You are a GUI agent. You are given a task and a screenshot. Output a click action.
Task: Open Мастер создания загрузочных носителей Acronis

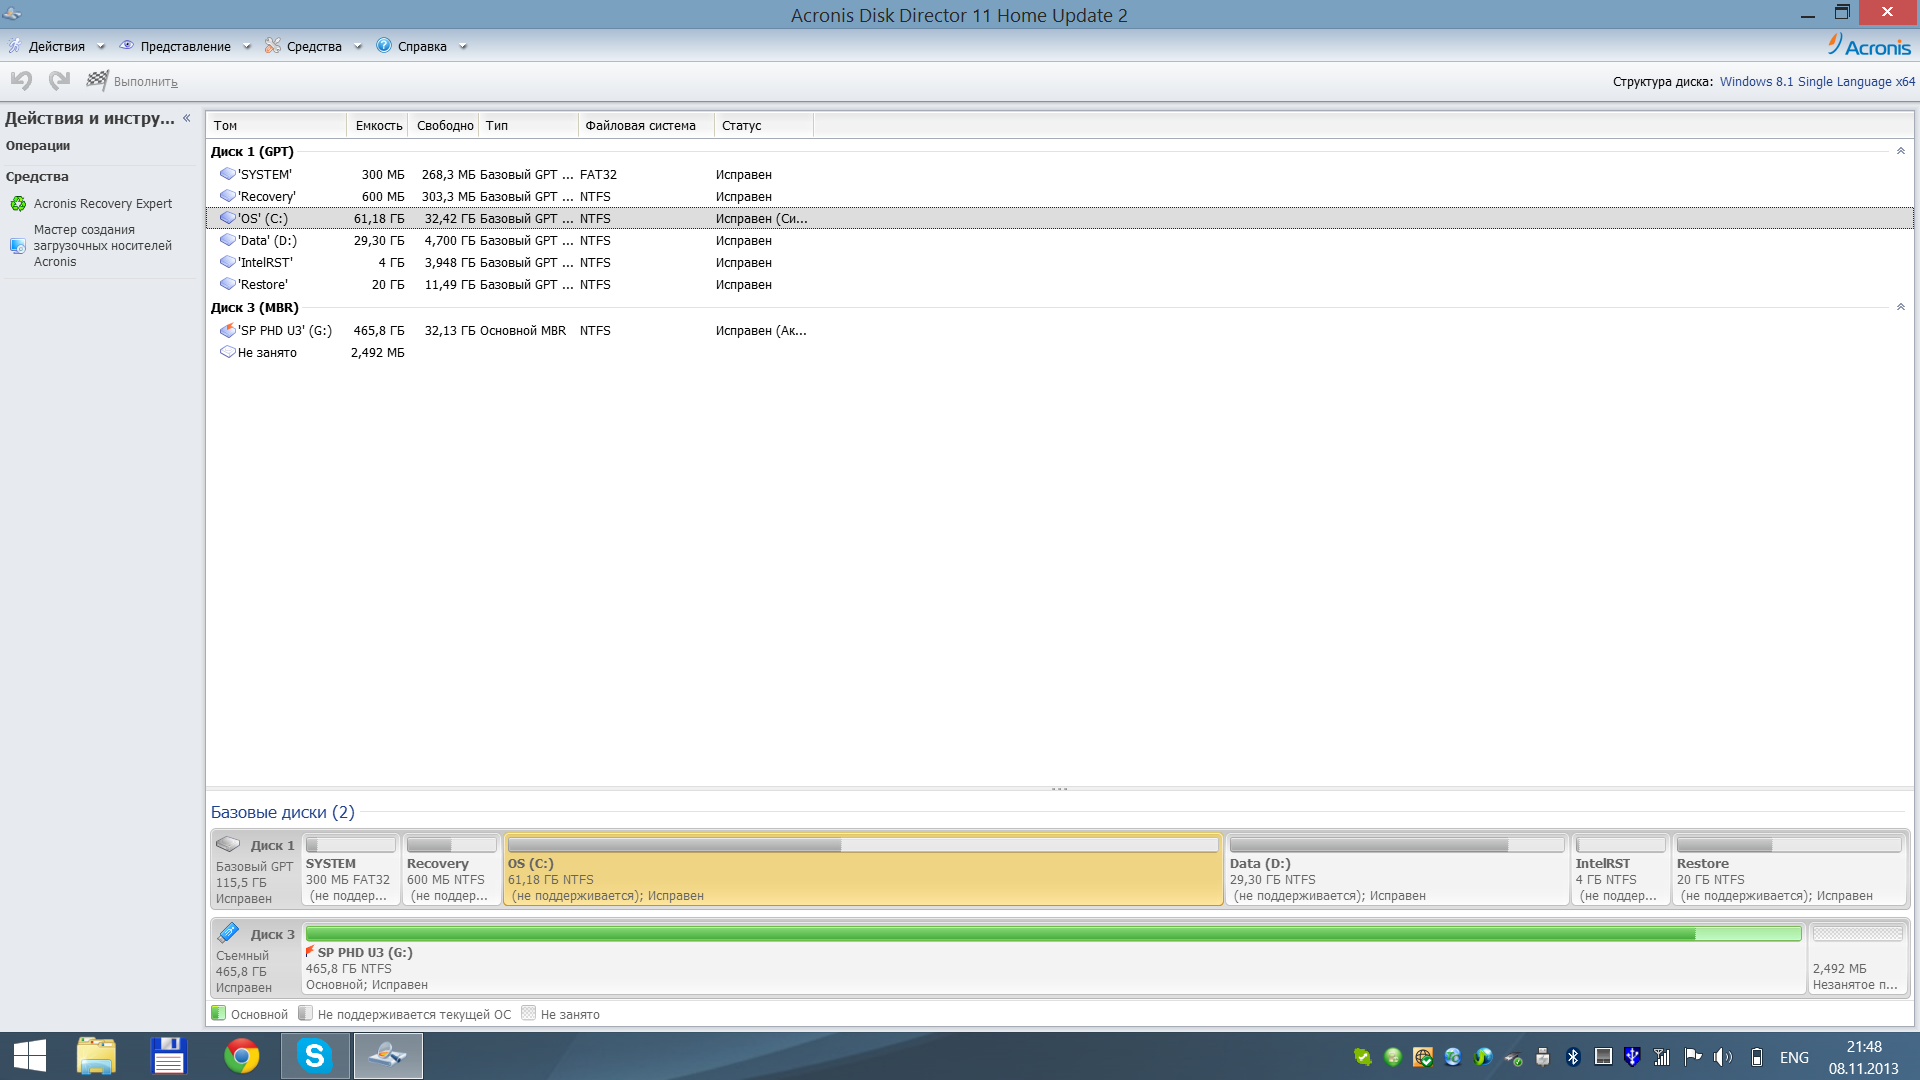coord(103,245)
